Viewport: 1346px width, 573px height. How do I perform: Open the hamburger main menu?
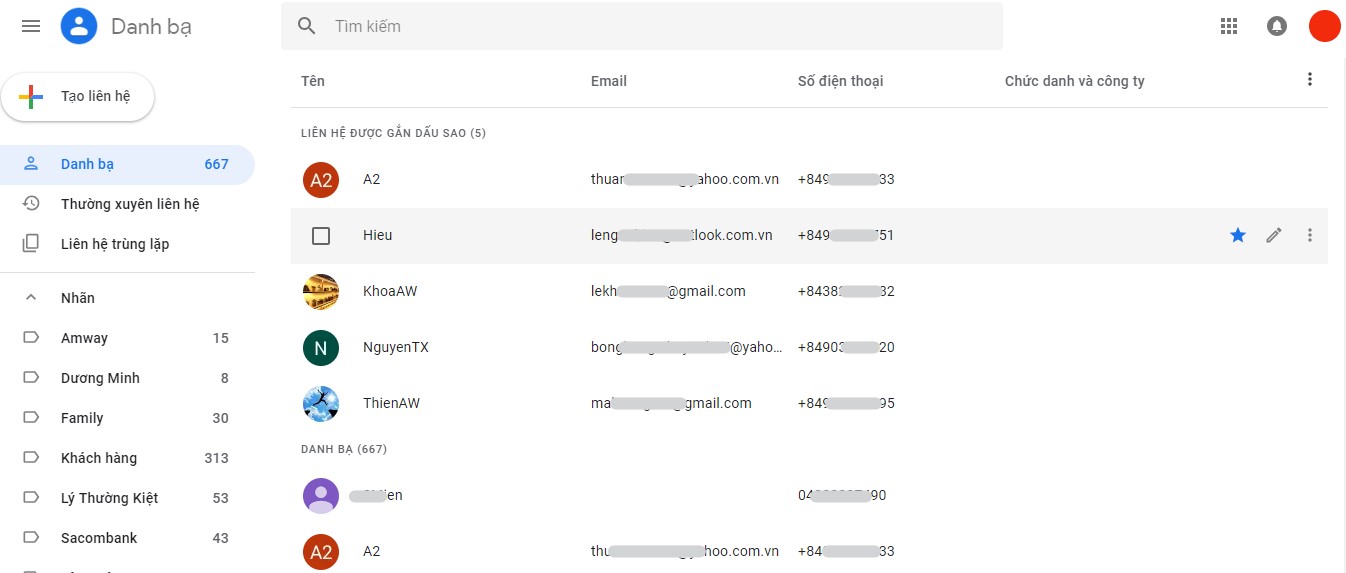(x=31, y=26)
